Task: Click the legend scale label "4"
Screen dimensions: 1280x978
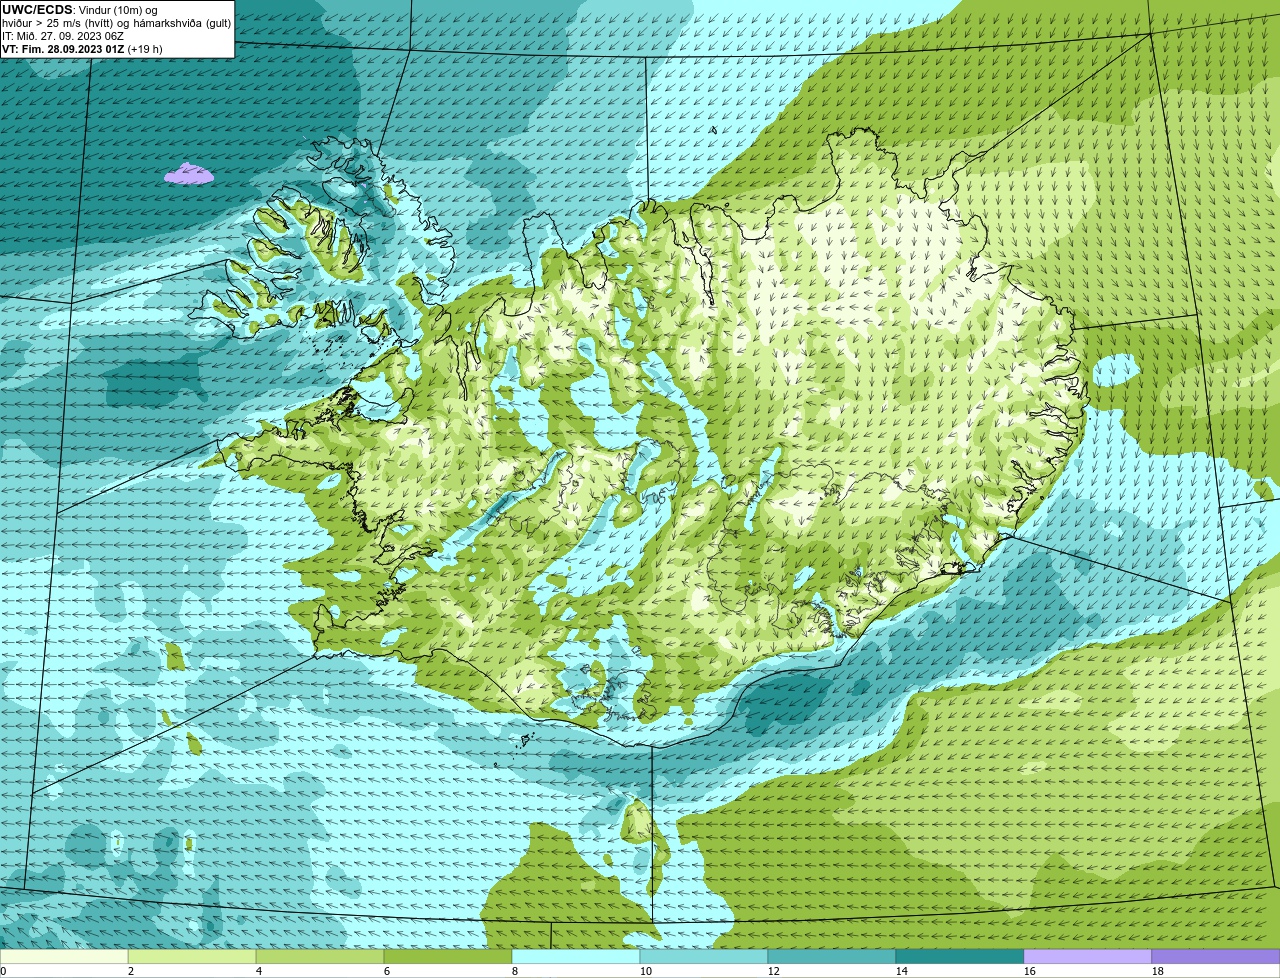Action: coord(259,971)
